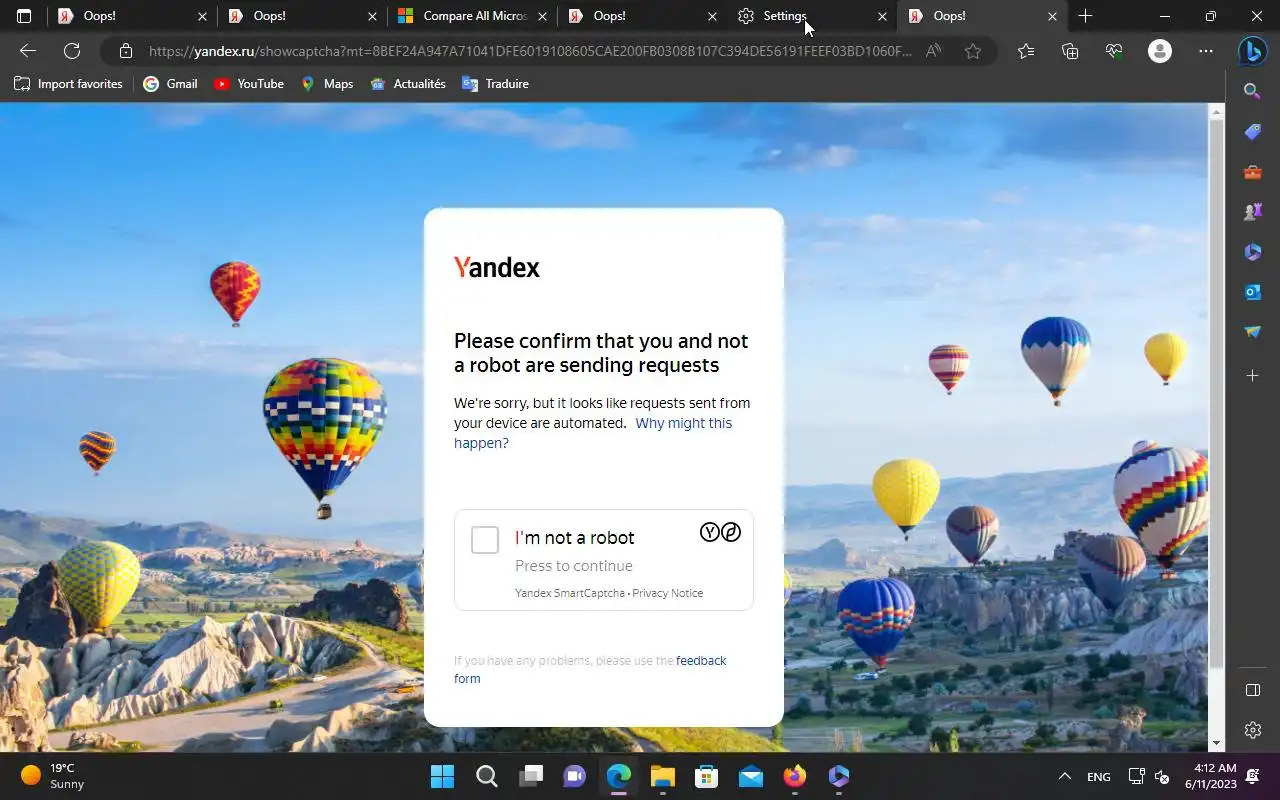Screen dimensions: 1280x800
Task: Click Import favorites in the favorites bar
Action: [x=68, y=84]
